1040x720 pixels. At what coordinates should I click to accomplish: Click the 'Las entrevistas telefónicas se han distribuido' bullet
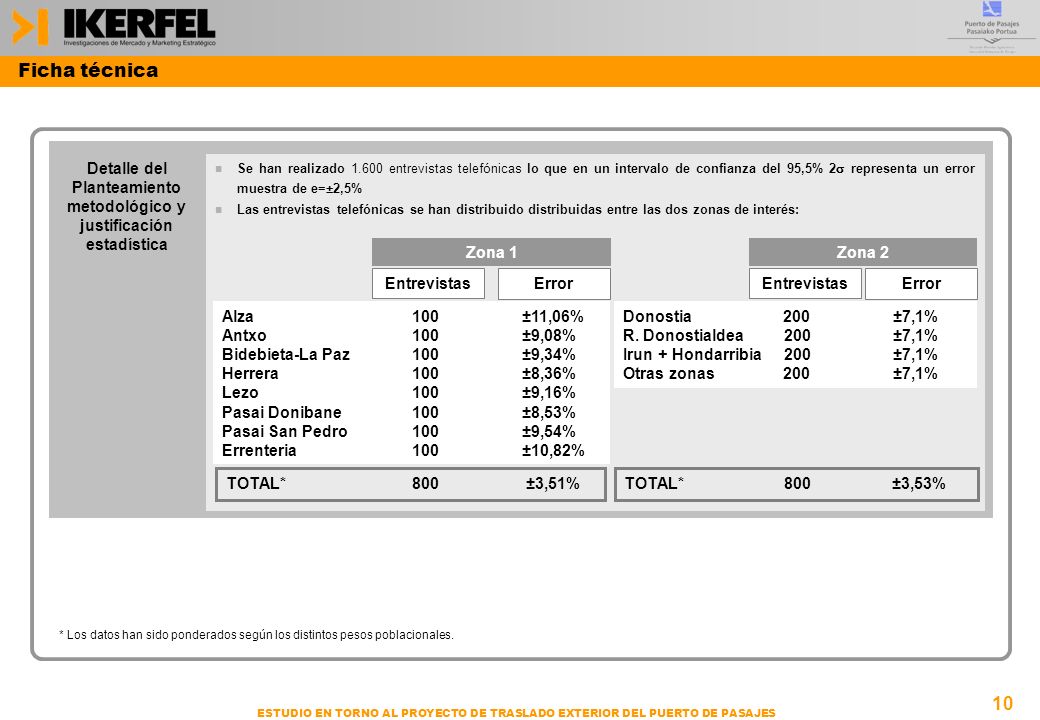coord(518,210)
